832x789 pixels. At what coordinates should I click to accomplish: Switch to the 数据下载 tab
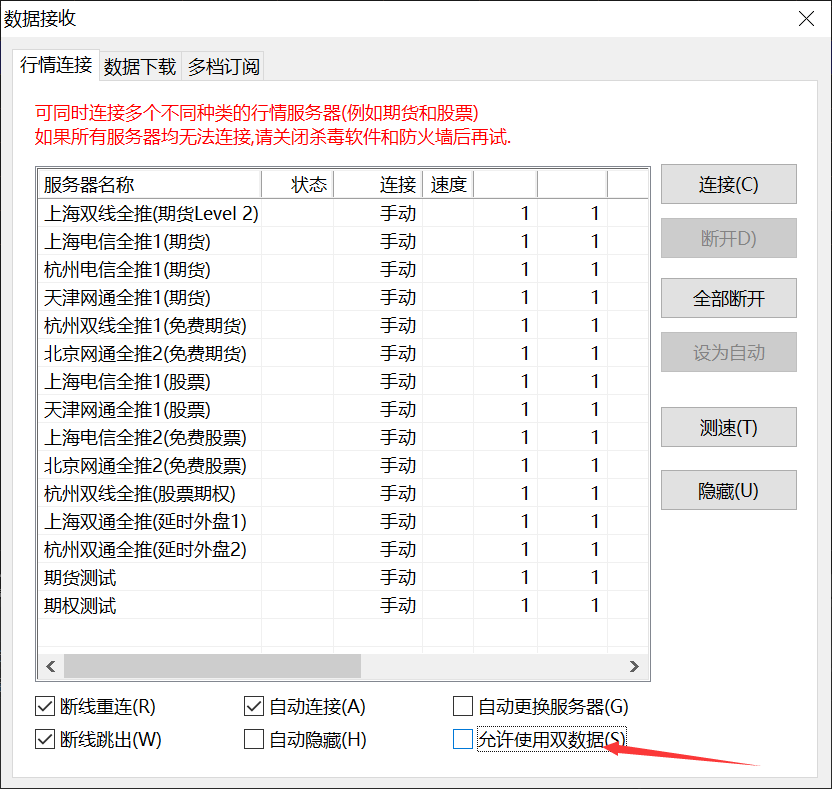(140, 67)
